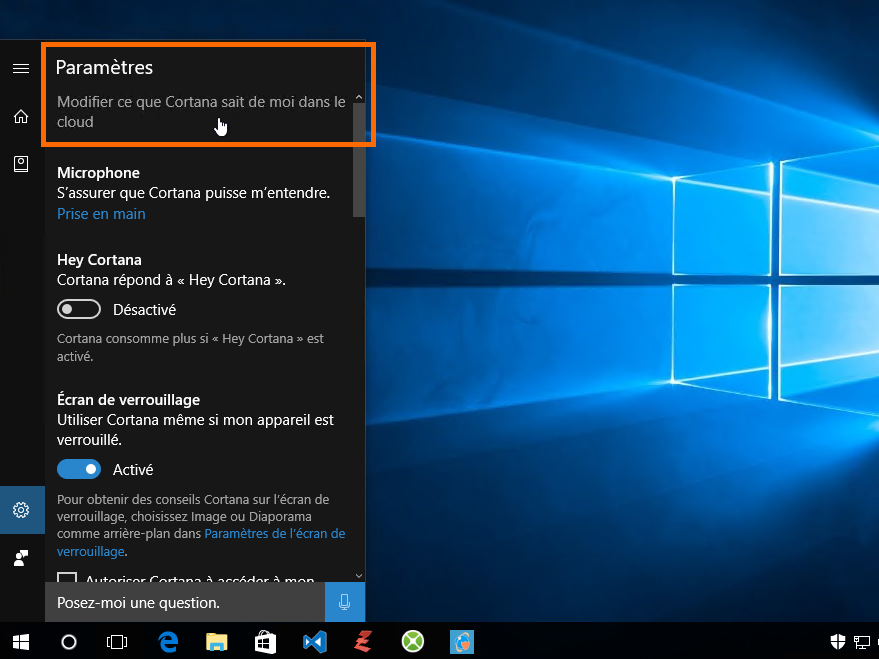Click the Prise en main link
The height and width of the screenshot is (659, 879).
(100, 213)
